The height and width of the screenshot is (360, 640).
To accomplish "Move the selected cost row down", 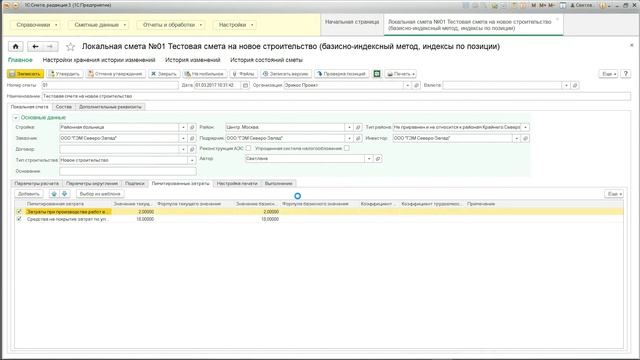I will (x=64, y=194).
